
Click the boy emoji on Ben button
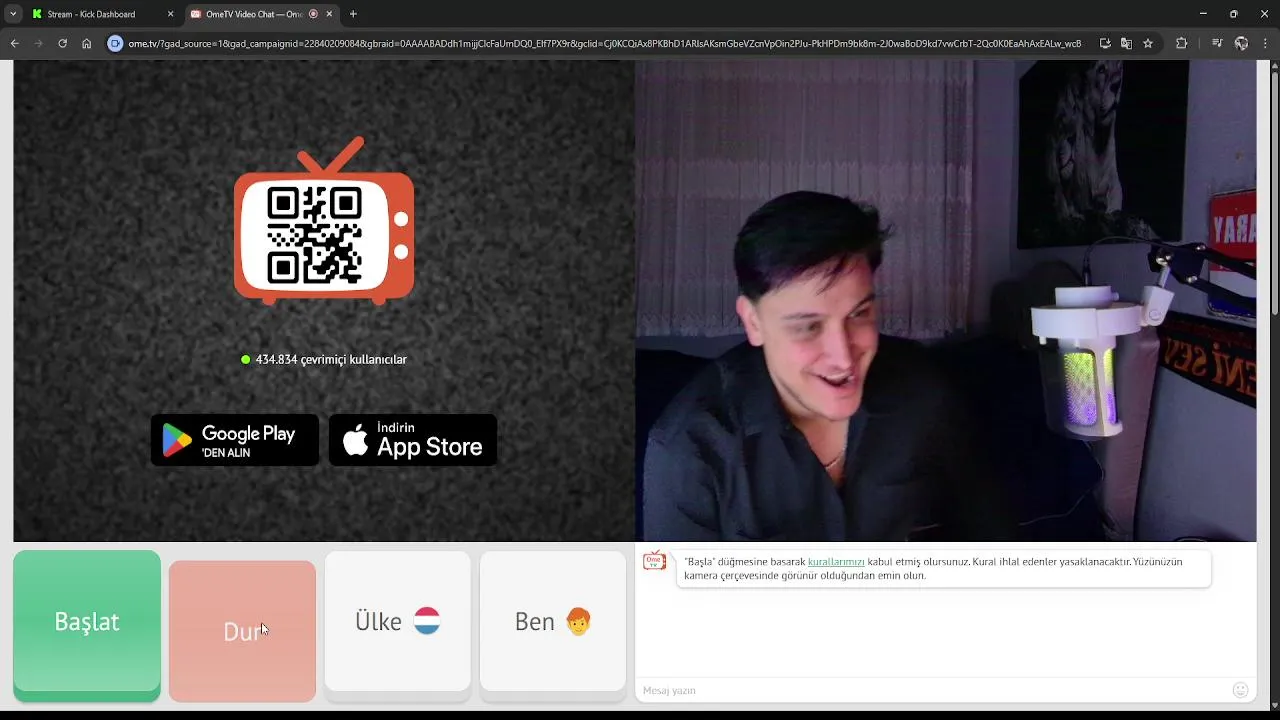578,621
